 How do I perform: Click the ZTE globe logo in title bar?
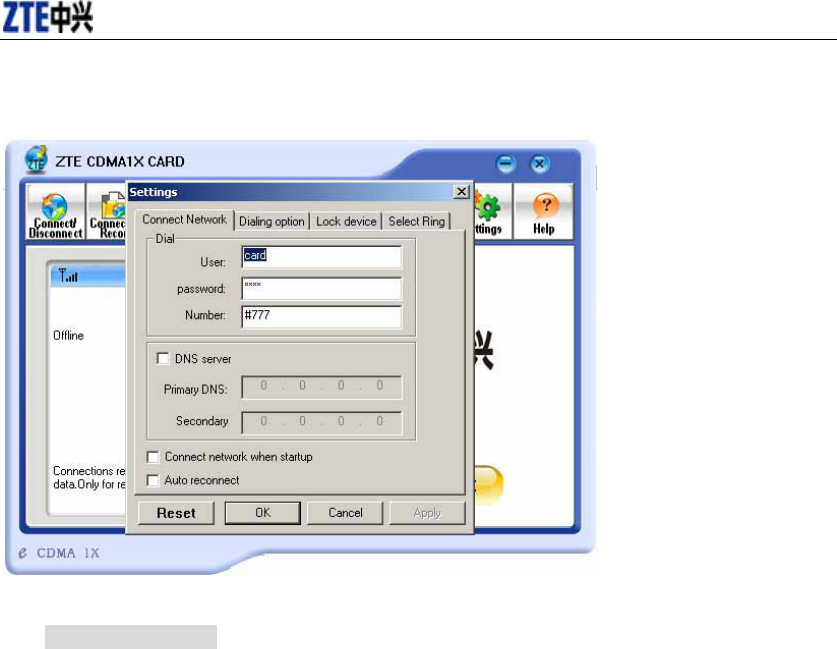point(36,159)
